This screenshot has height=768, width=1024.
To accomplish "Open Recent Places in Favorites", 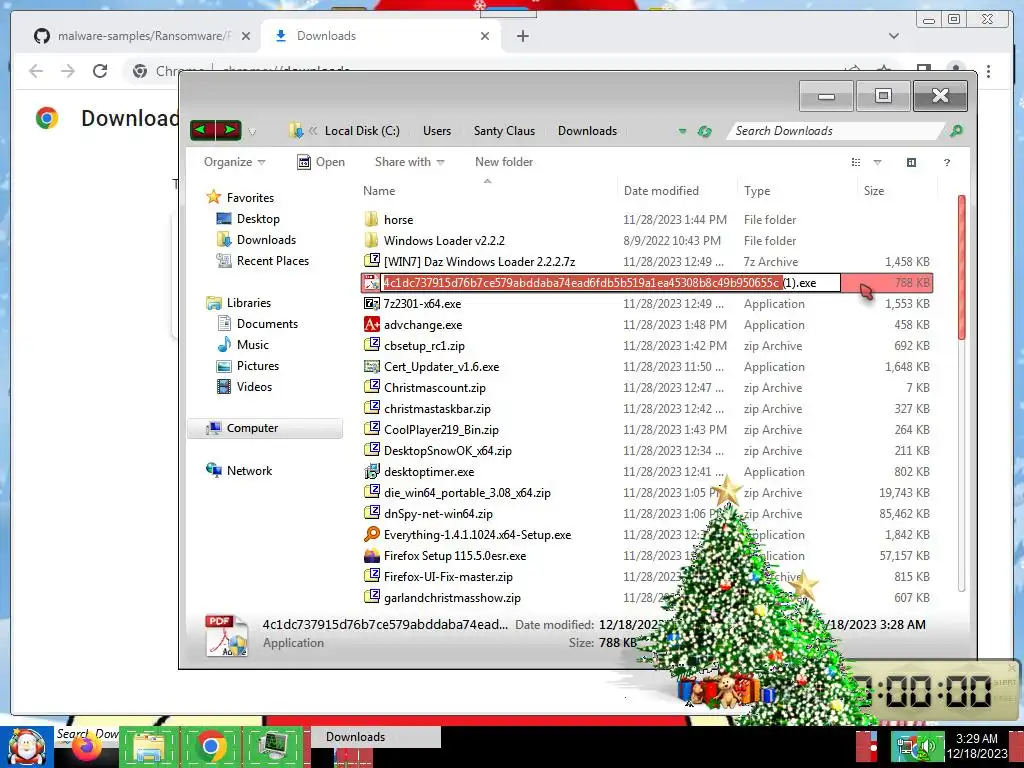I will tap(263, 261).
